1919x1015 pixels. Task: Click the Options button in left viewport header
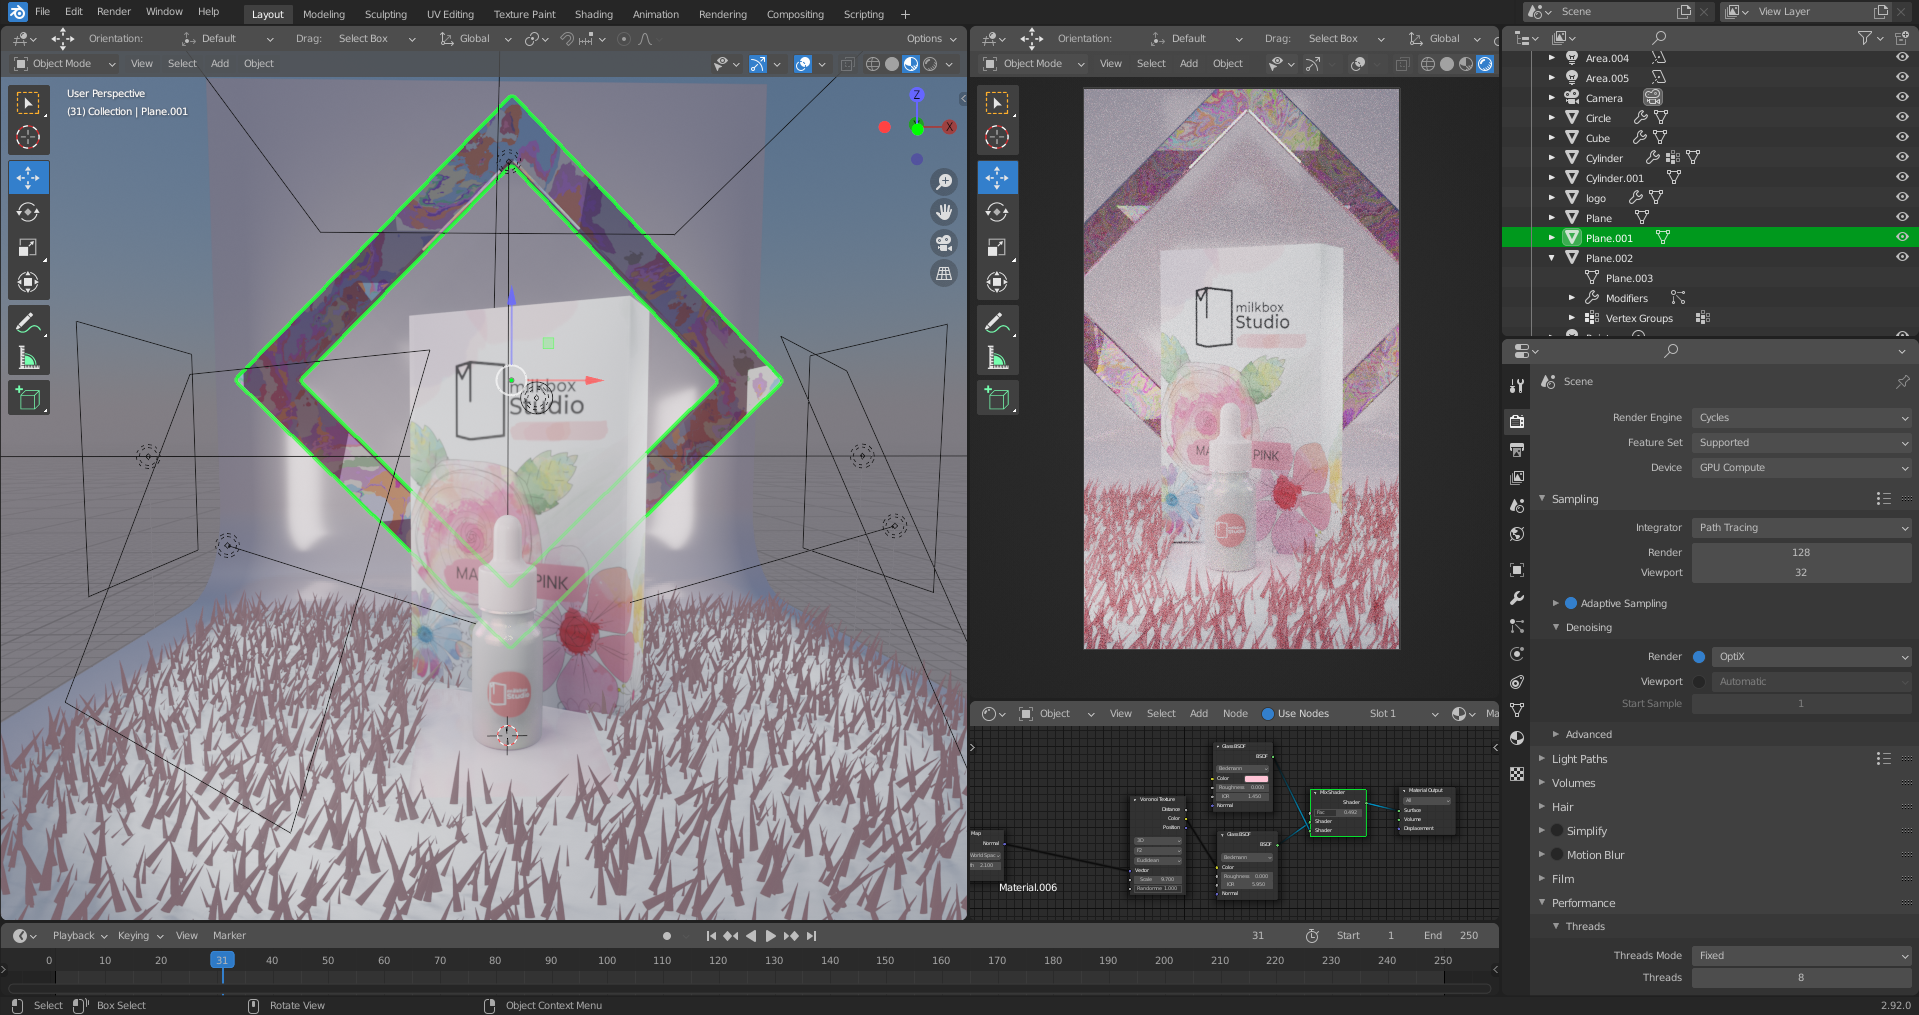click(930, 39)
